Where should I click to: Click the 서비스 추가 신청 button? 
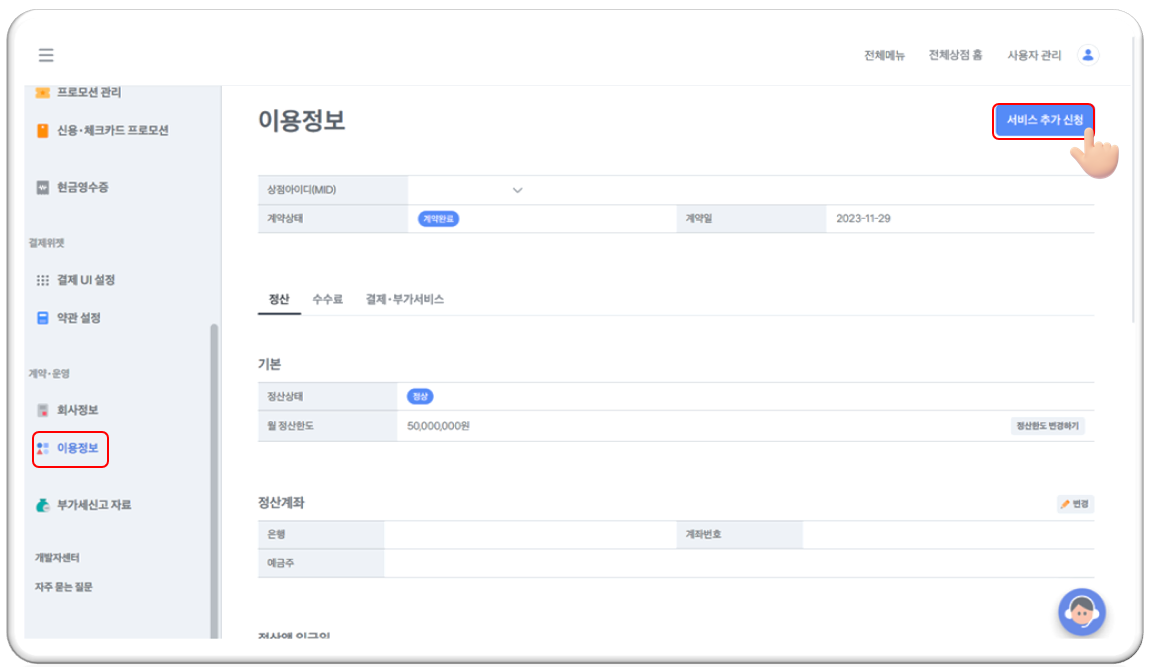pos(1044,121)
